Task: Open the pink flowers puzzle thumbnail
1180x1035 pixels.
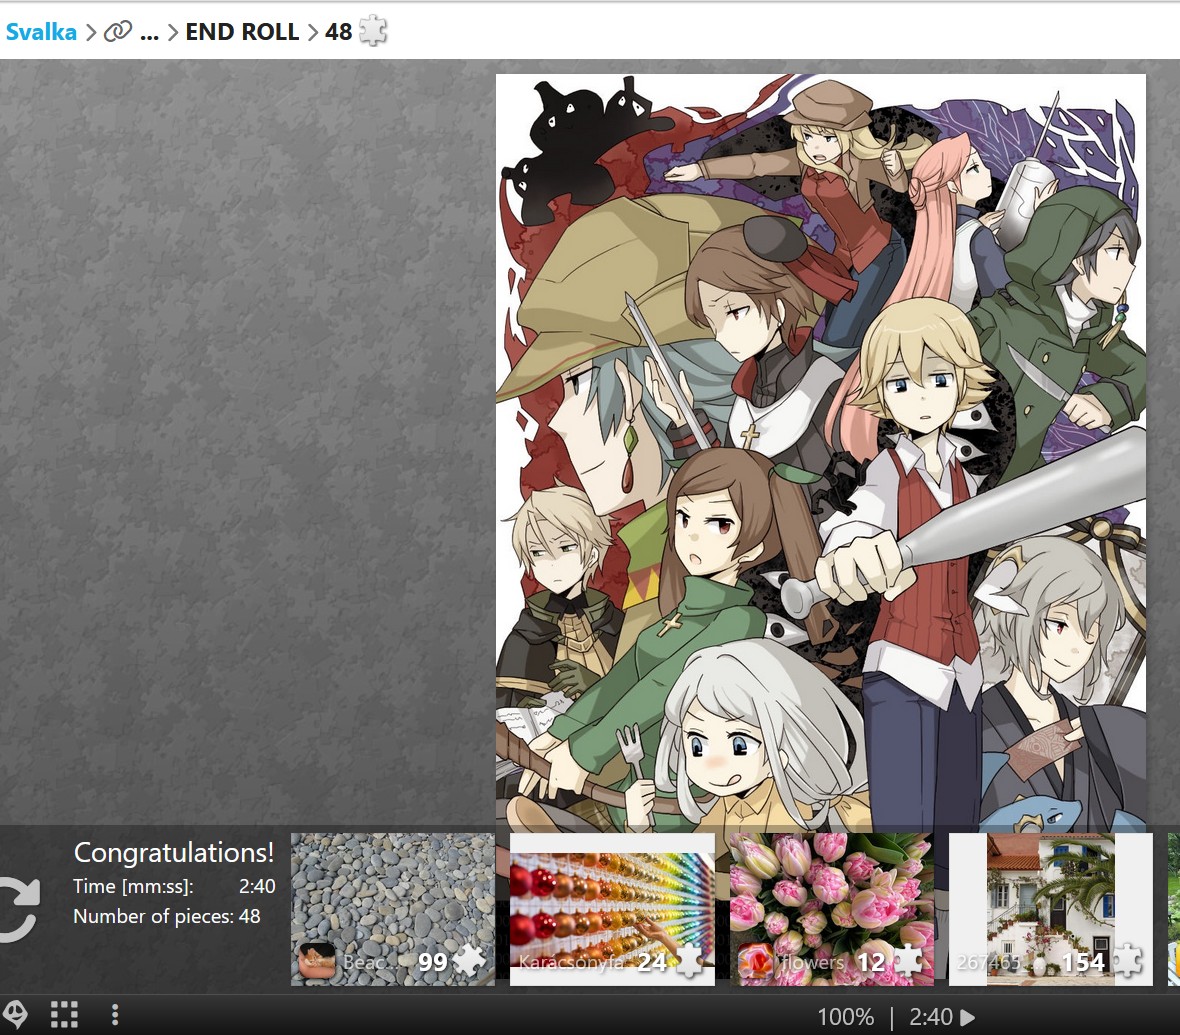Action: pyautogui.click(x=832, y=909)
